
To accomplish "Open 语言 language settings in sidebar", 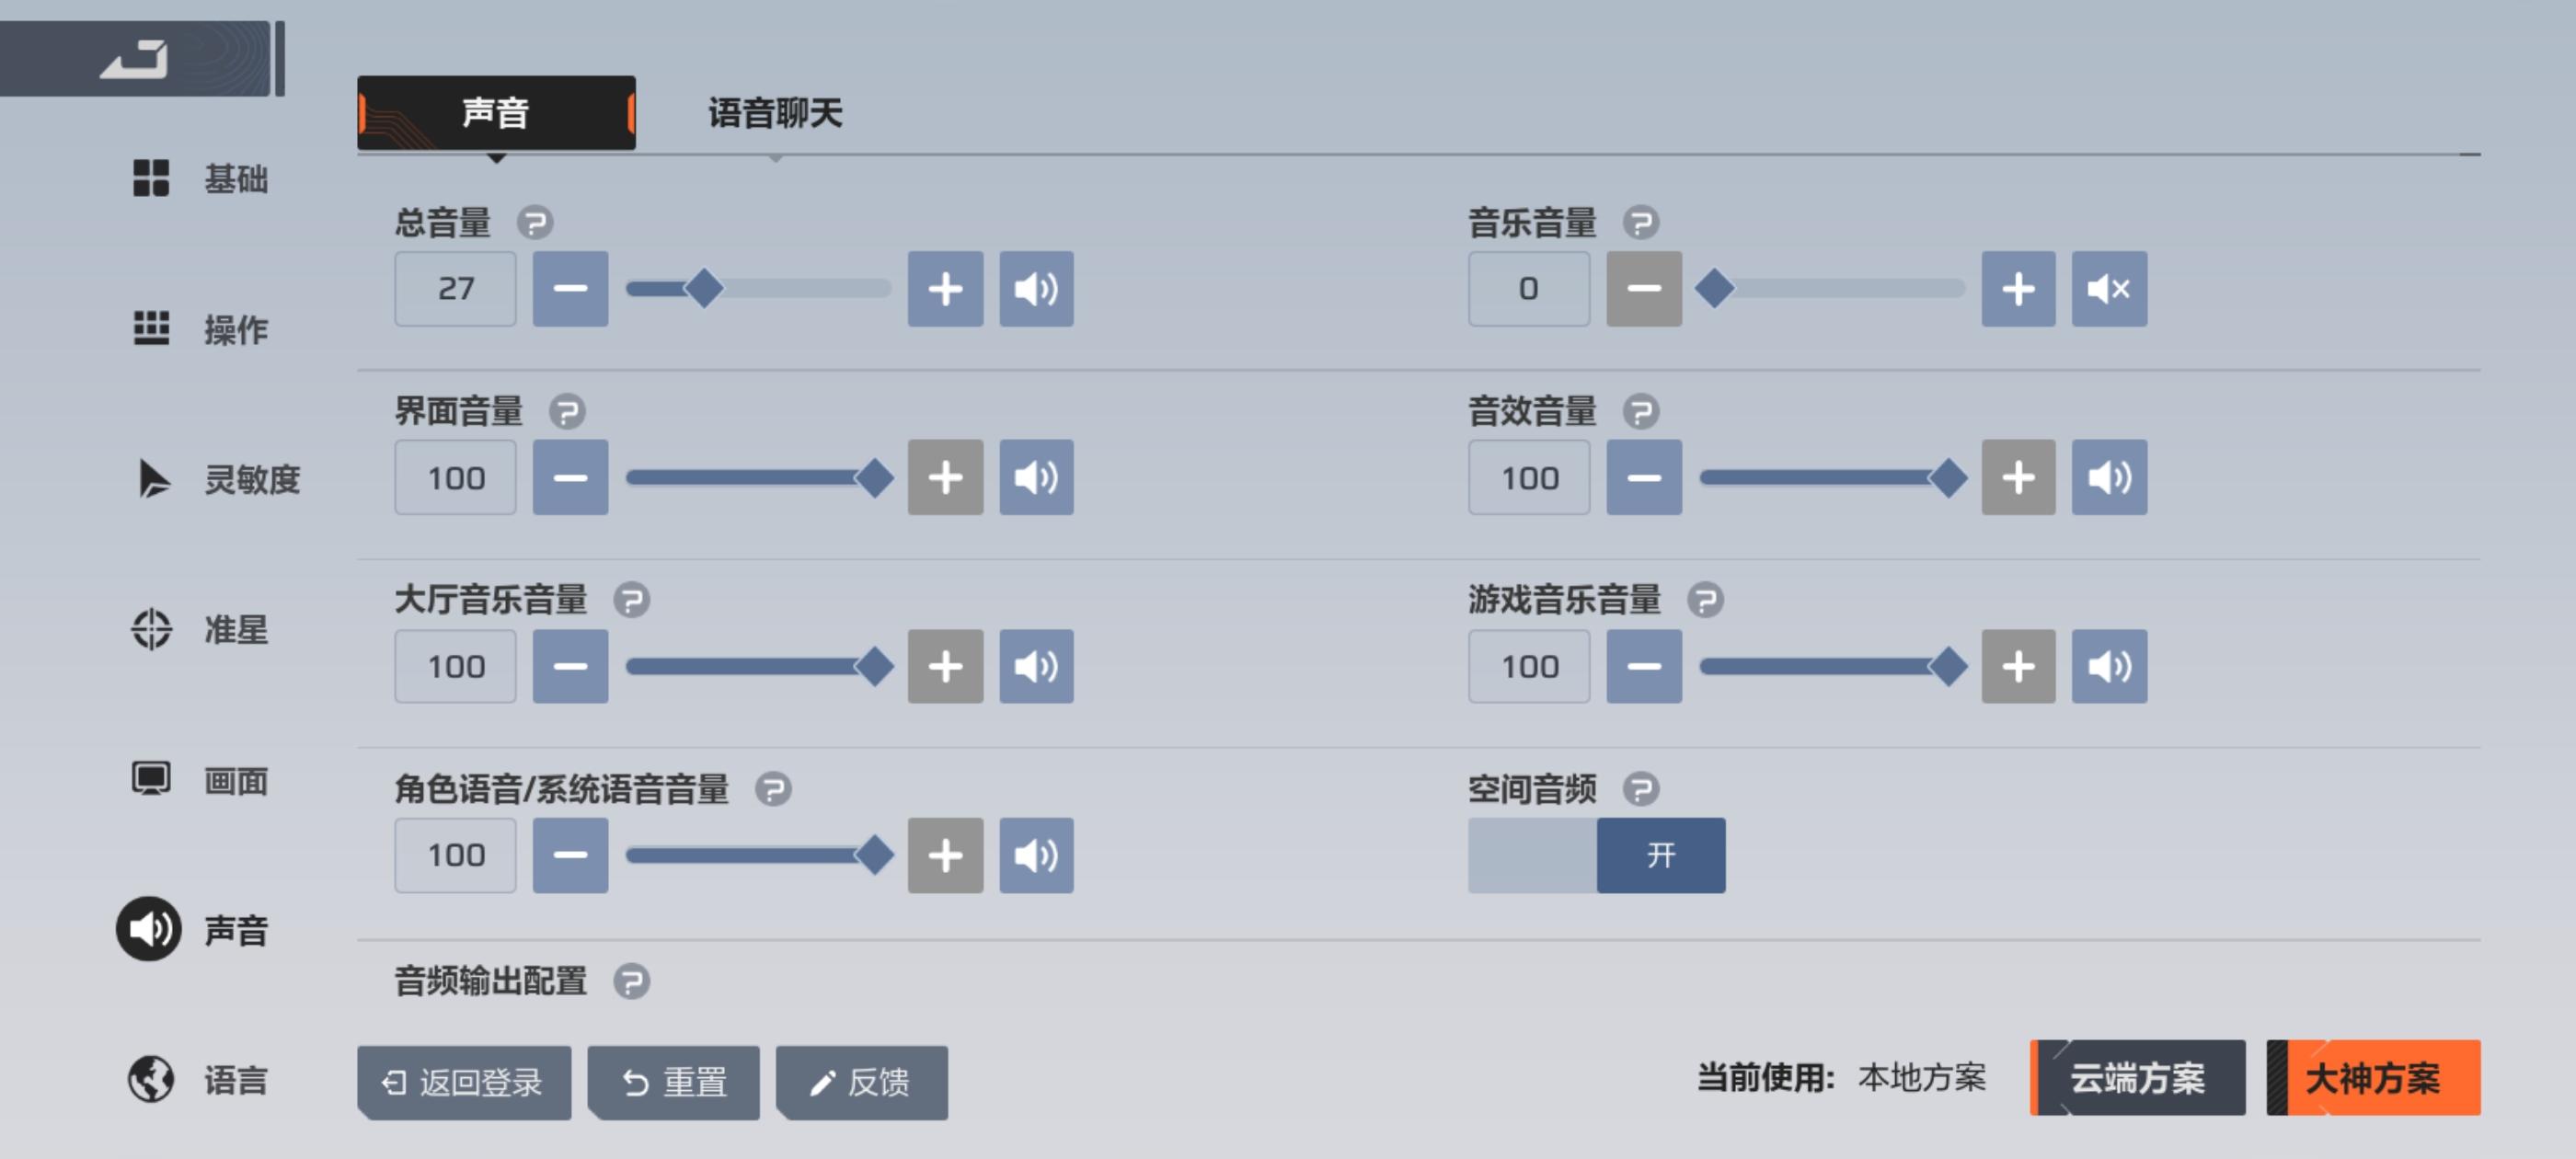I will (200, 1079).
